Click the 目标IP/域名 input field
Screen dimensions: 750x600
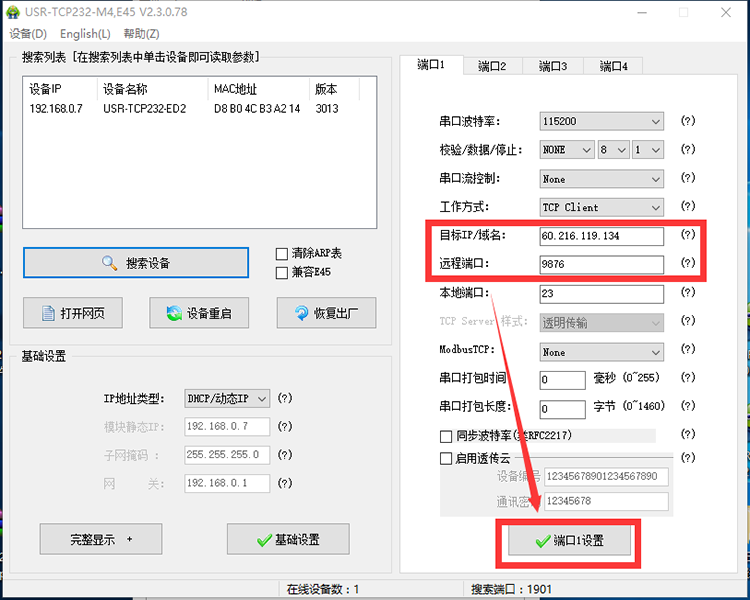(600, 236)
